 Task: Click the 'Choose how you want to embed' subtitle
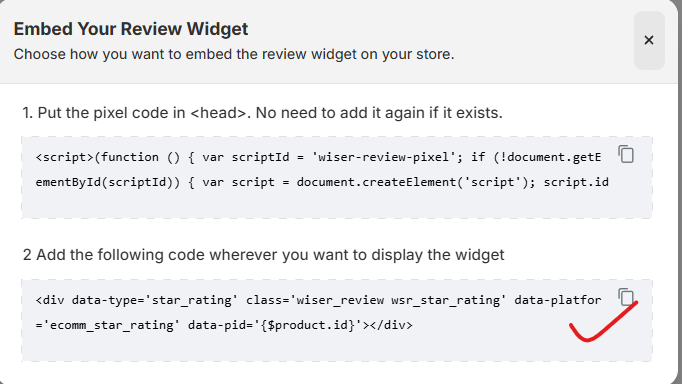[x=234, y=54]
